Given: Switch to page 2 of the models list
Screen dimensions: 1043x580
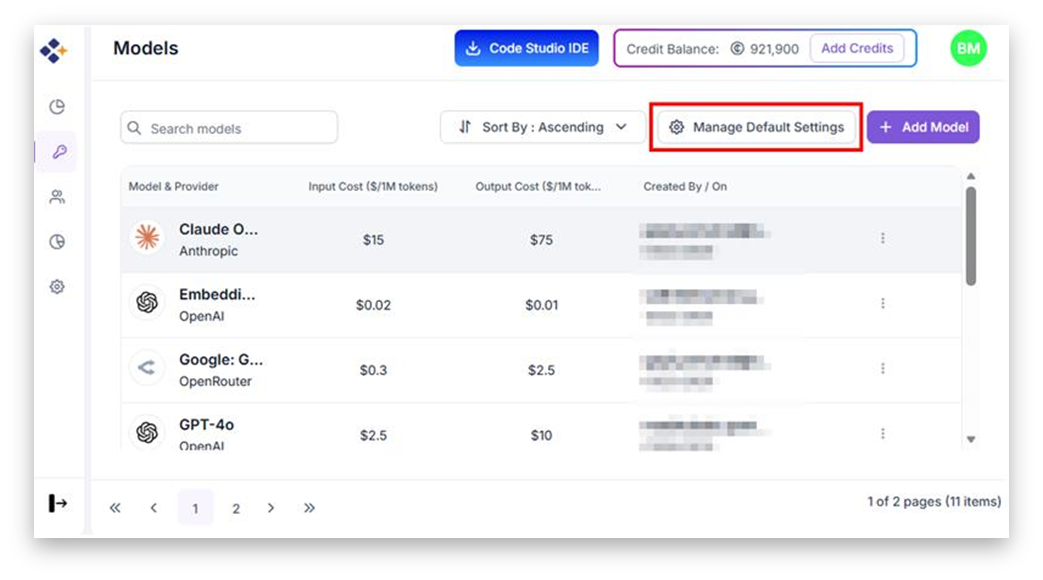Looking at the screenshot, I should pyautogui.click(x=236, y=508).
